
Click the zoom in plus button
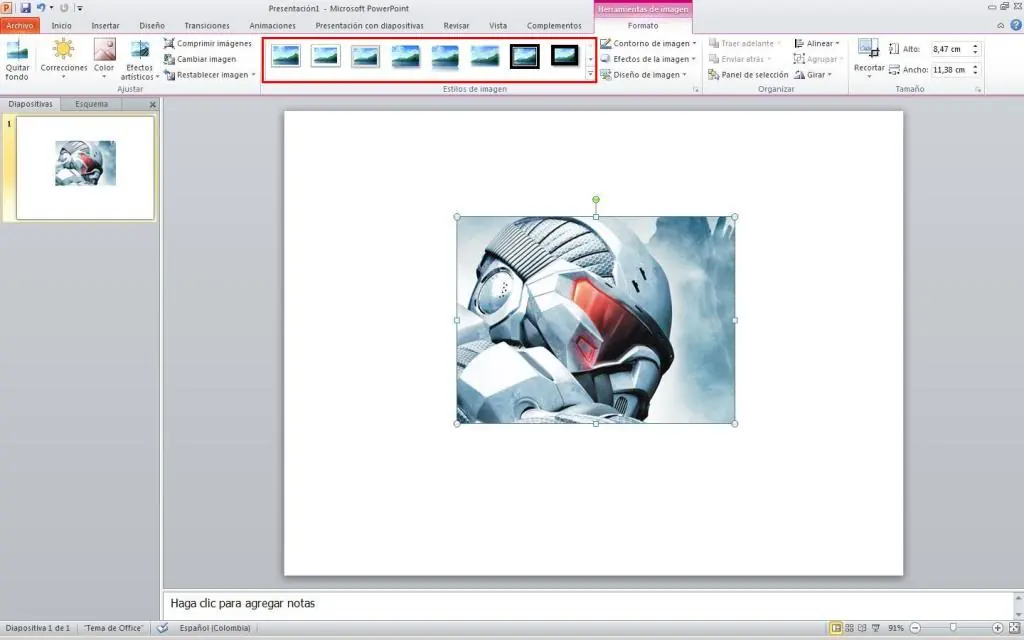click(x=997, y=628)
